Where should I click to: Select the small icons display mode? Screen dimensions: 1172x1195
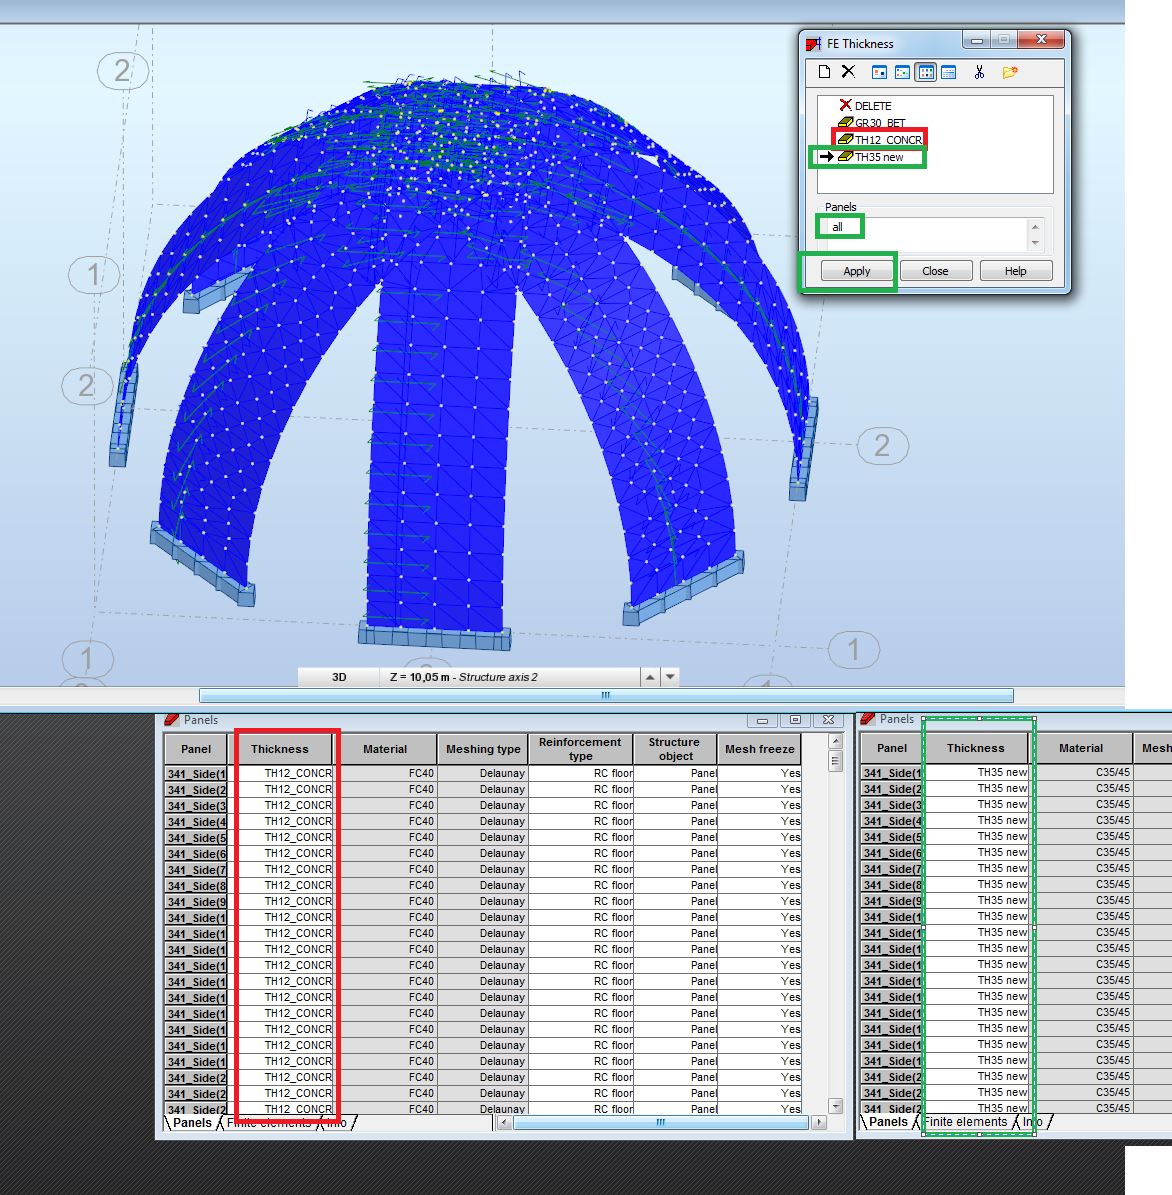903,72
